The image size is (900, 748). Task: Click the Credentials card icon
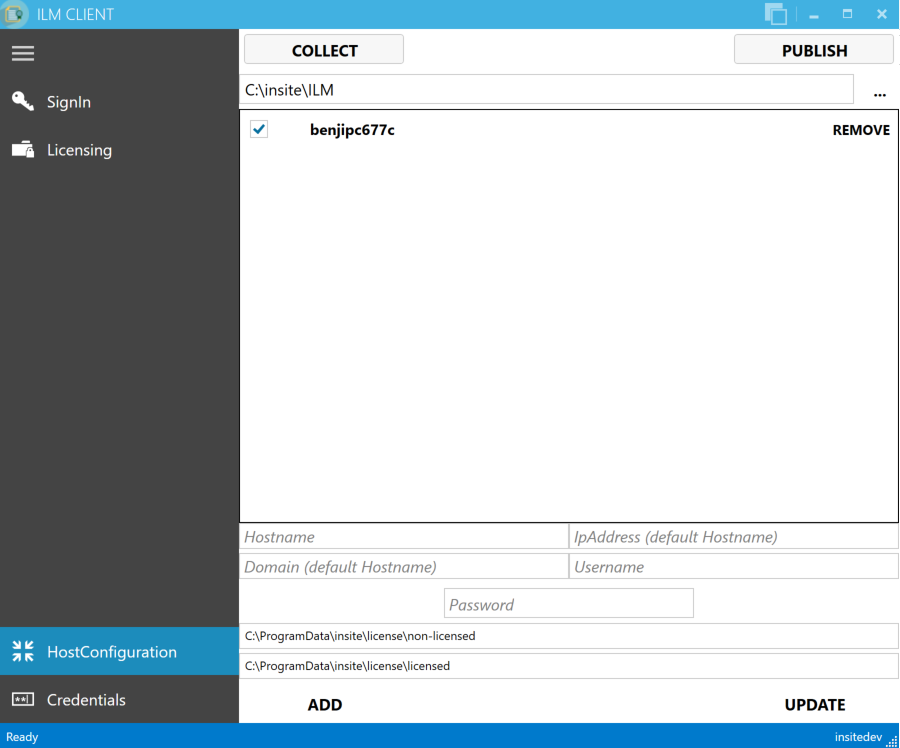pyautogui.click(x=22, y=699)
